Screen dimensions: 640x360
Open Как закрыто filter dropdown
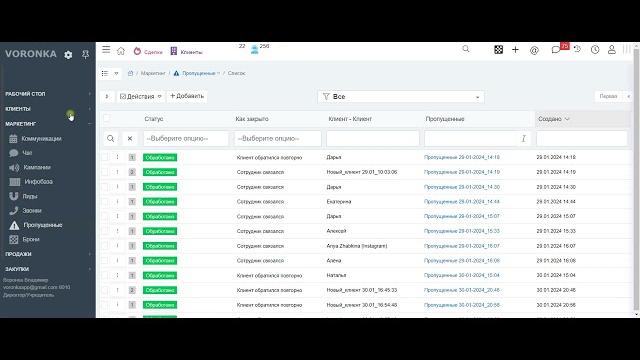(278, 139)
